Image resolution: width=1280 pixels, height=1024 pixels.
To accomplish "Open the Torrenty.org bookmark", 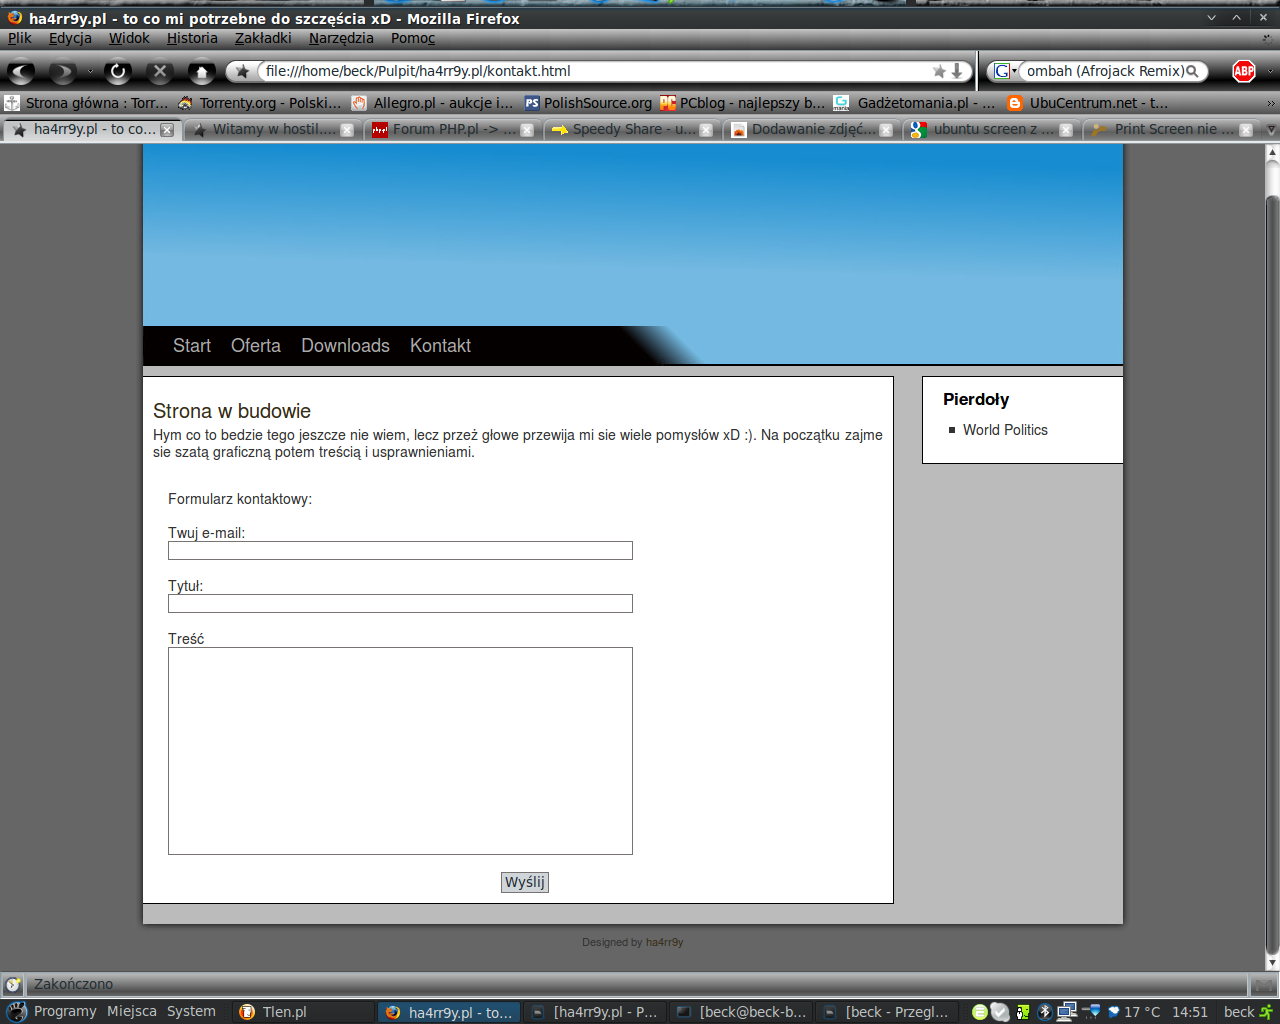I will [259, 103].
